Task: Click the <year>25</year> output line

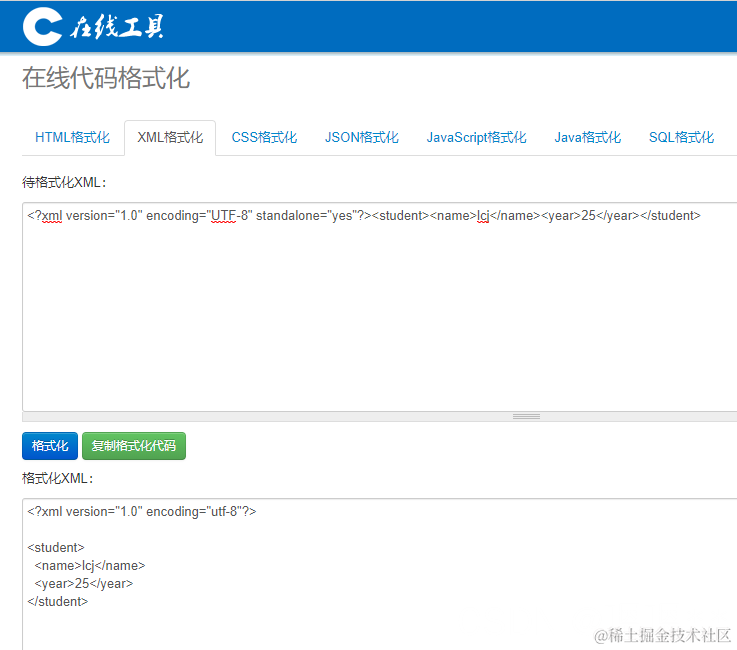Action: click(x=84, y=584)
